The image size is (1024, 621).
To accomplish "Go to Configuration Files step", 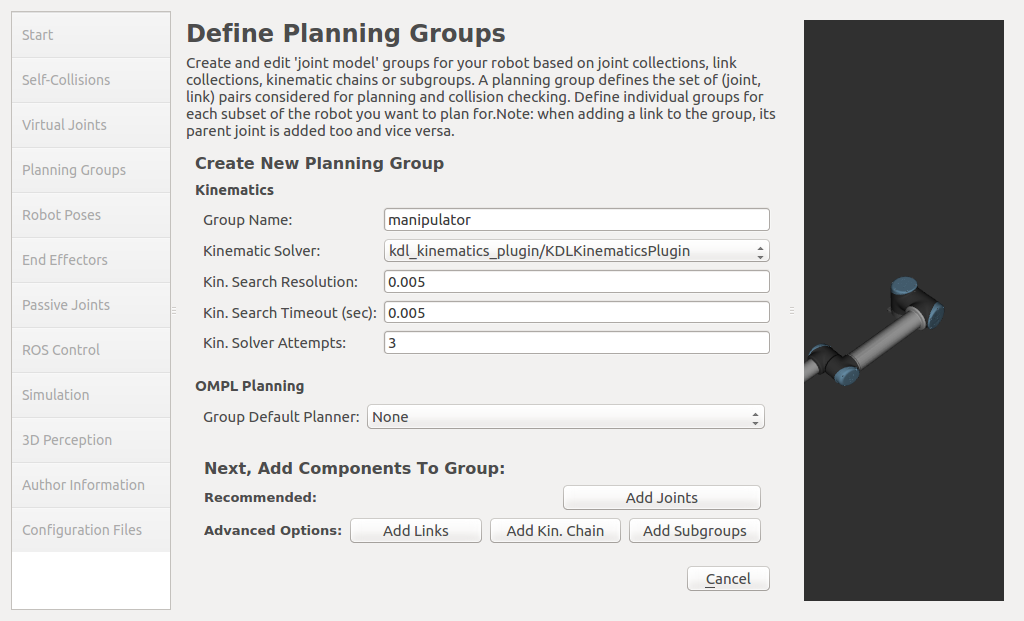I will 91,530.
